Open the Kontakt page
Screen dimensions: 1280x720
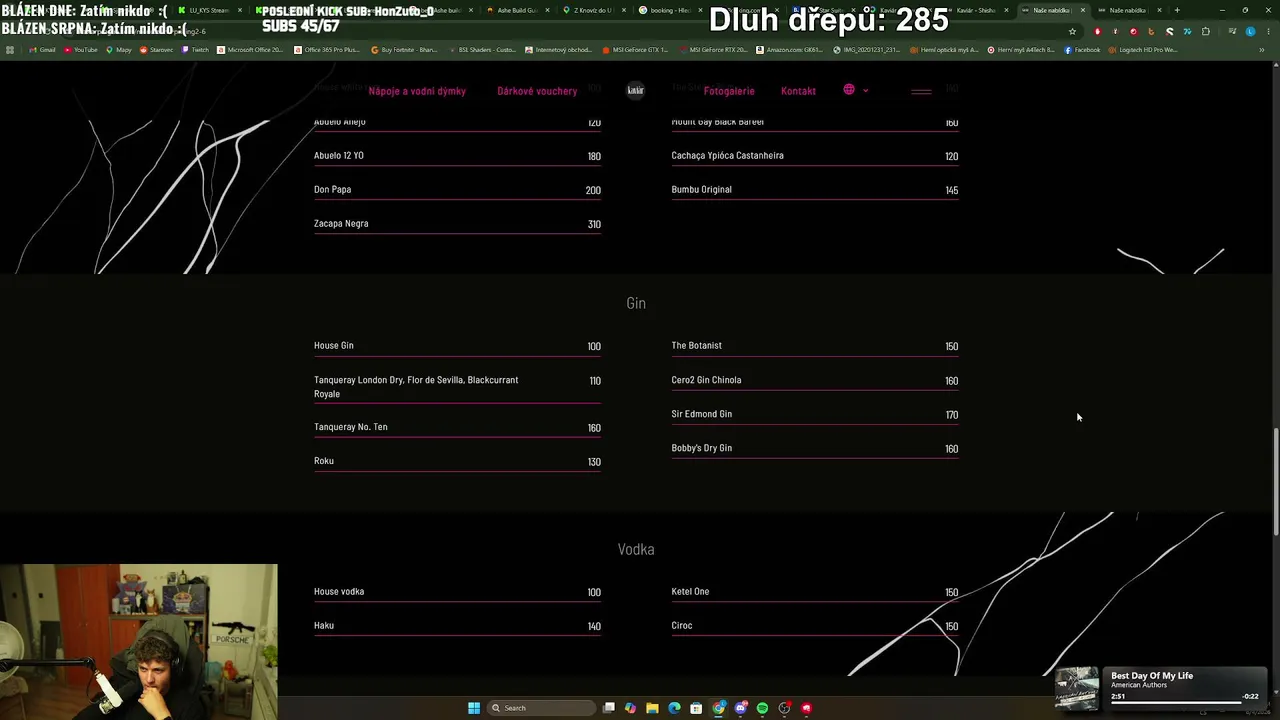[798, 91]
